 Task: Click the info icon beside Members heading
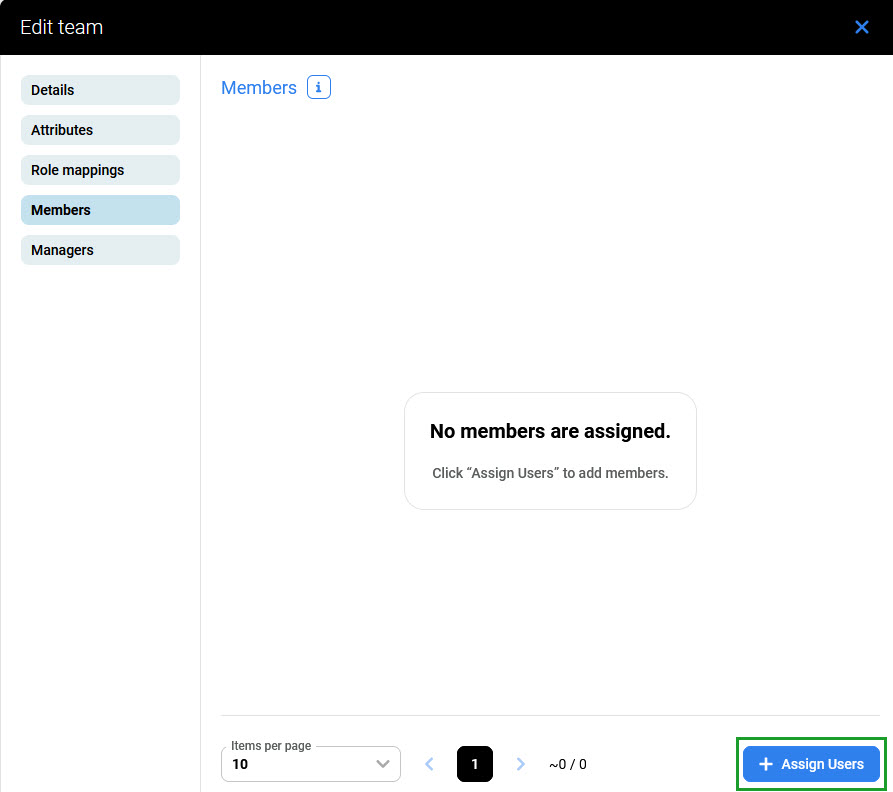pyautogui.click(x=318, y=88)
